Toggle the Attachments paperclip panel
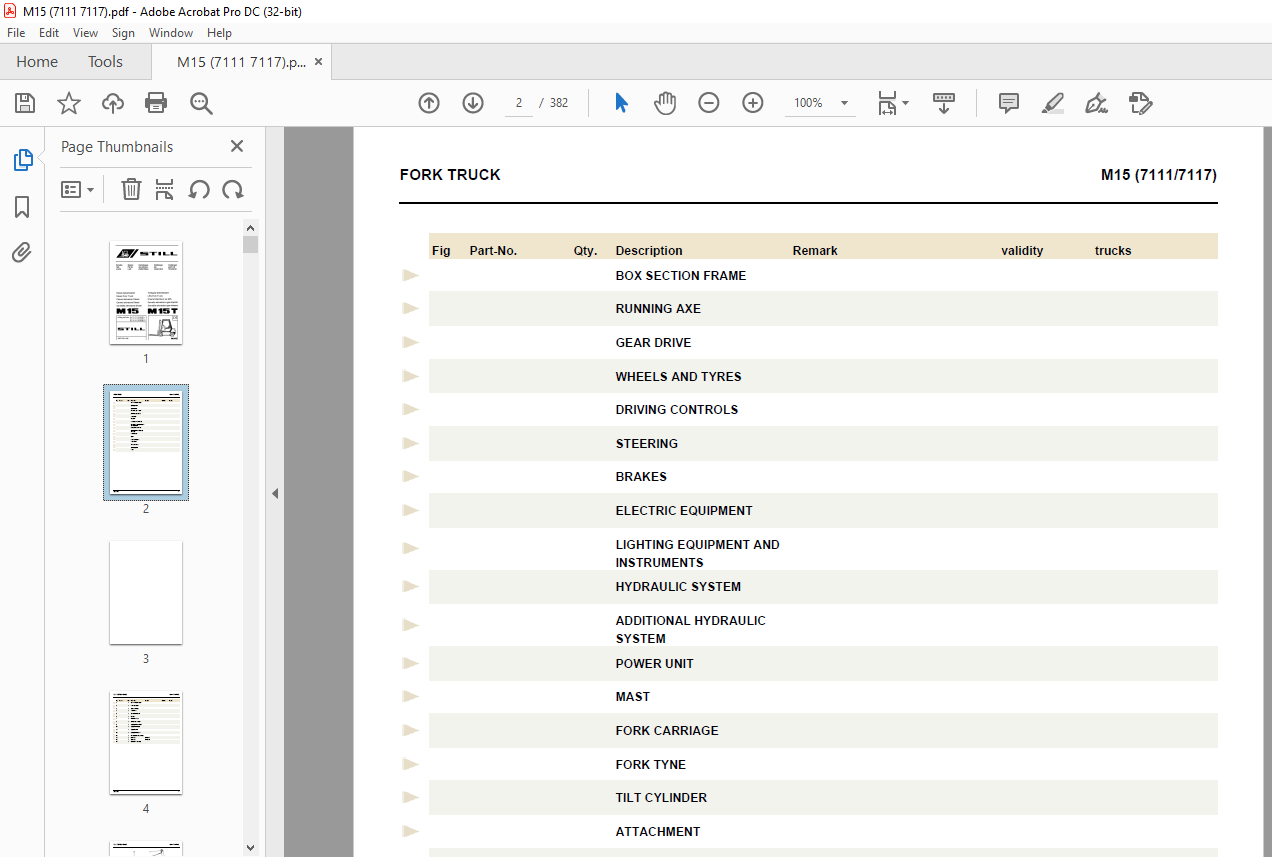This screenshot has width=1272, height=857. pos(22,252)
